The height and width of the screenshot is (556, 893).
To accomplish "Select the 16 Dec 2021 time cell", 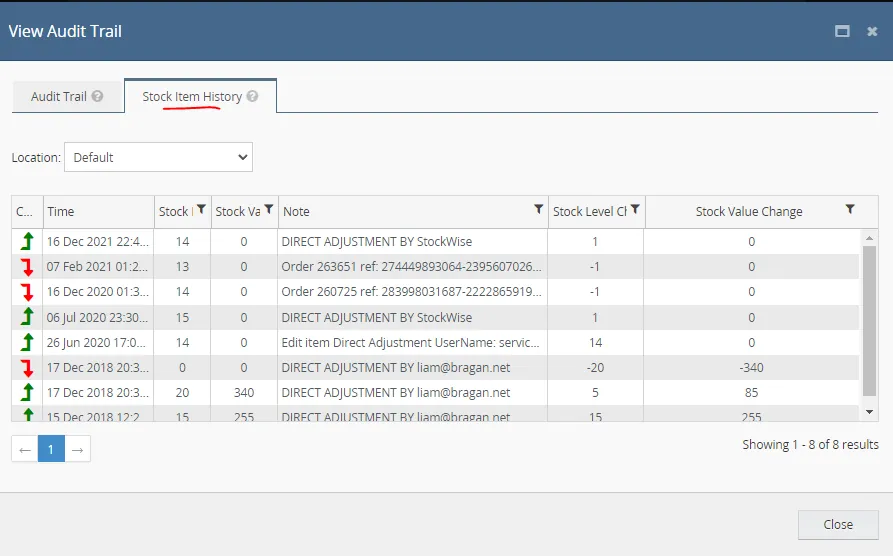I will click(x=98, y=242).
